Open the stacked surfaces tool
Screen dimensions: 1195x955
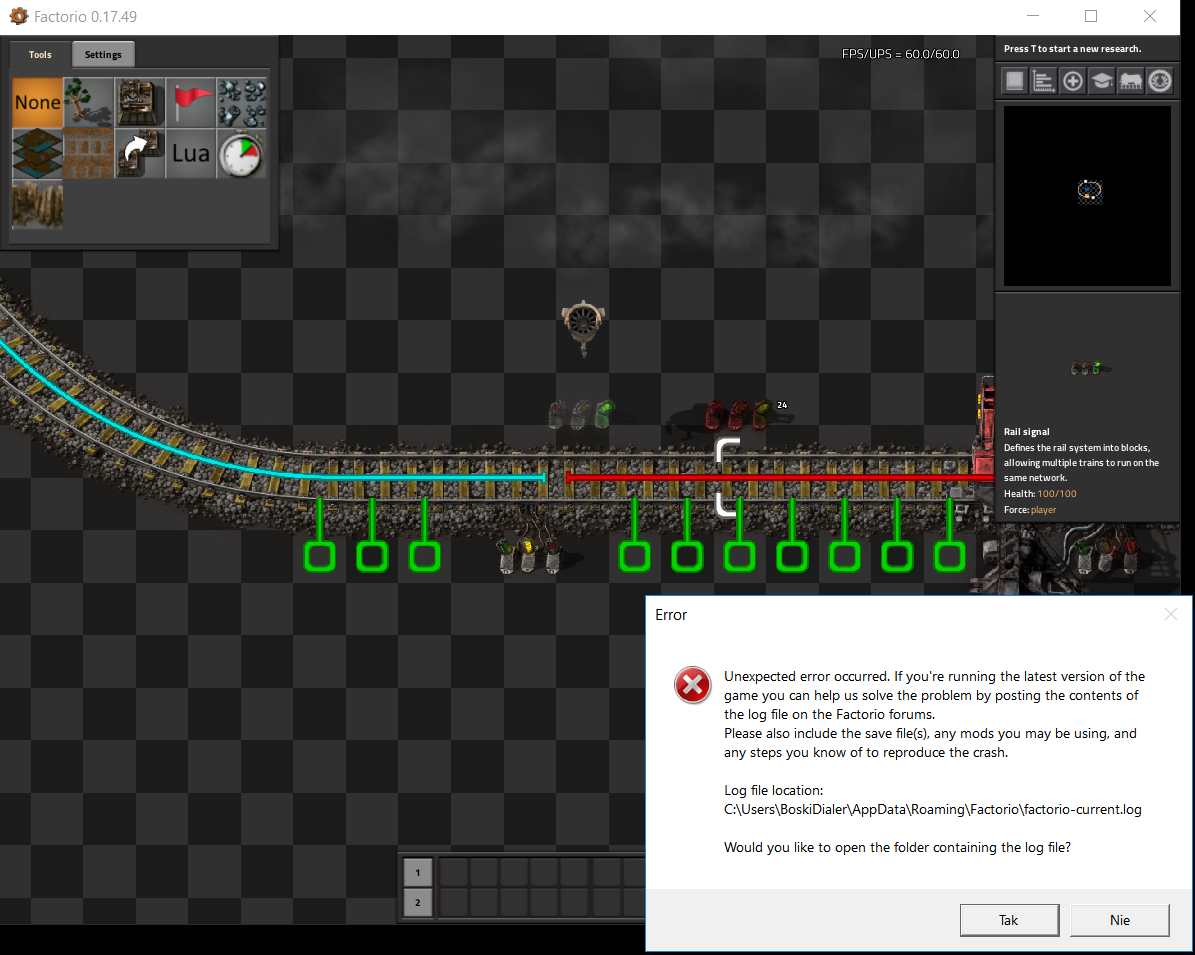[37, 153]
